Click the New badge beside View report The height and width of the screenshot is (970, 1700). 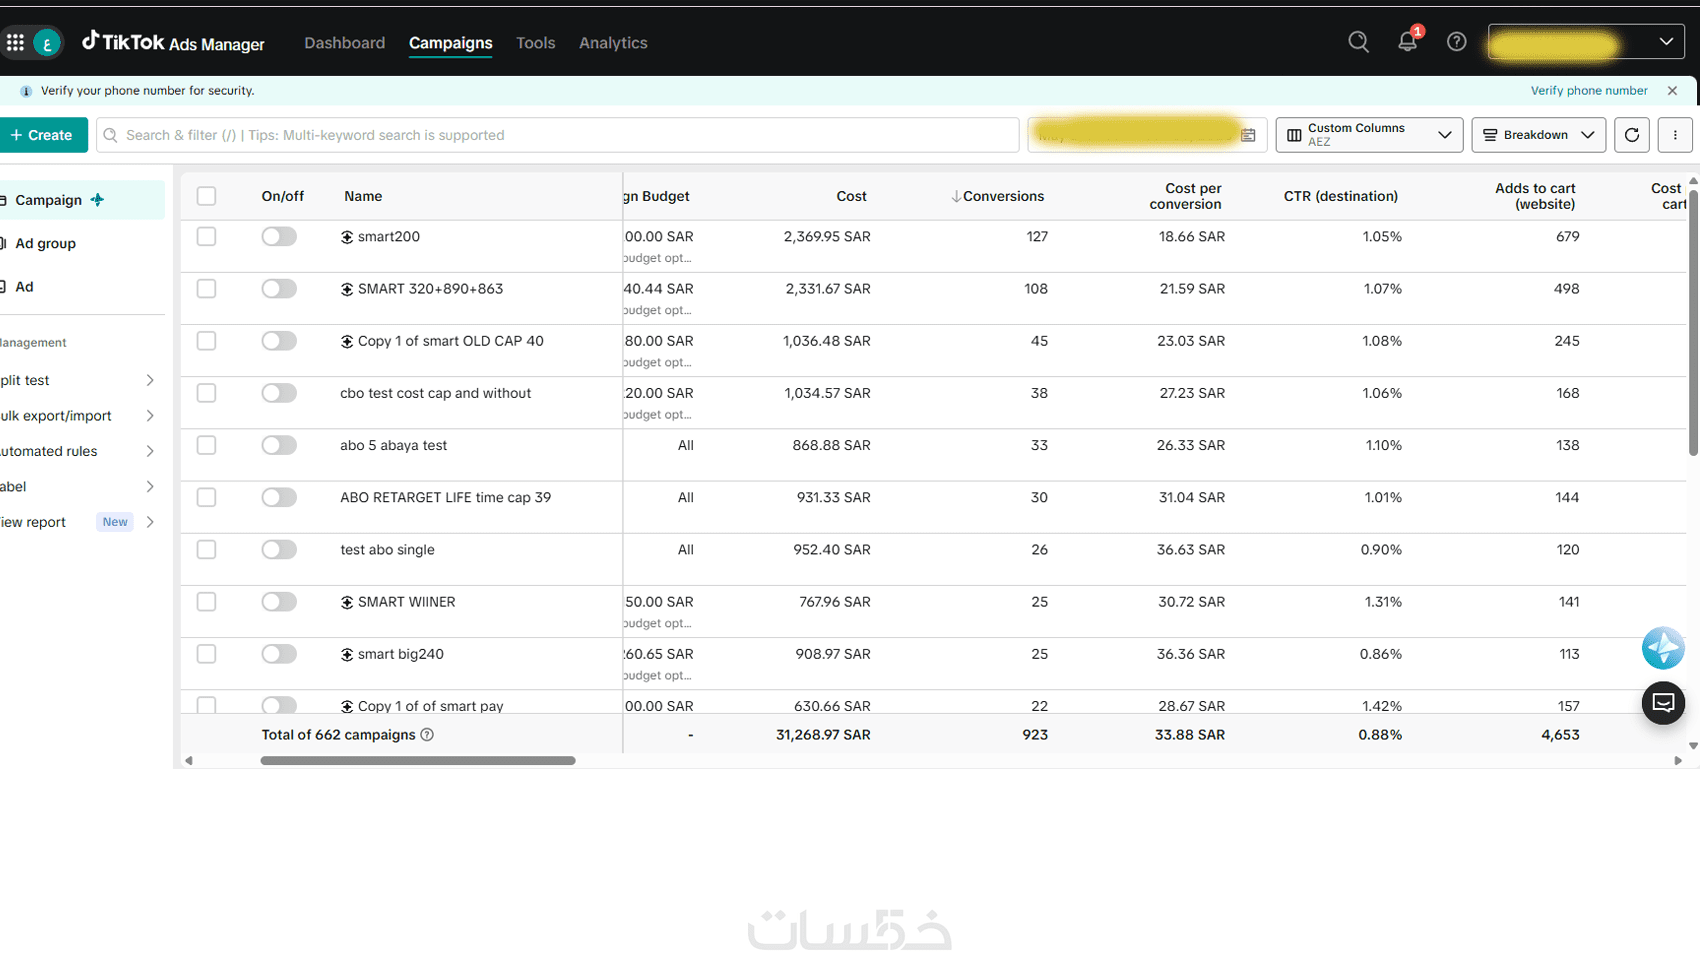115,522
